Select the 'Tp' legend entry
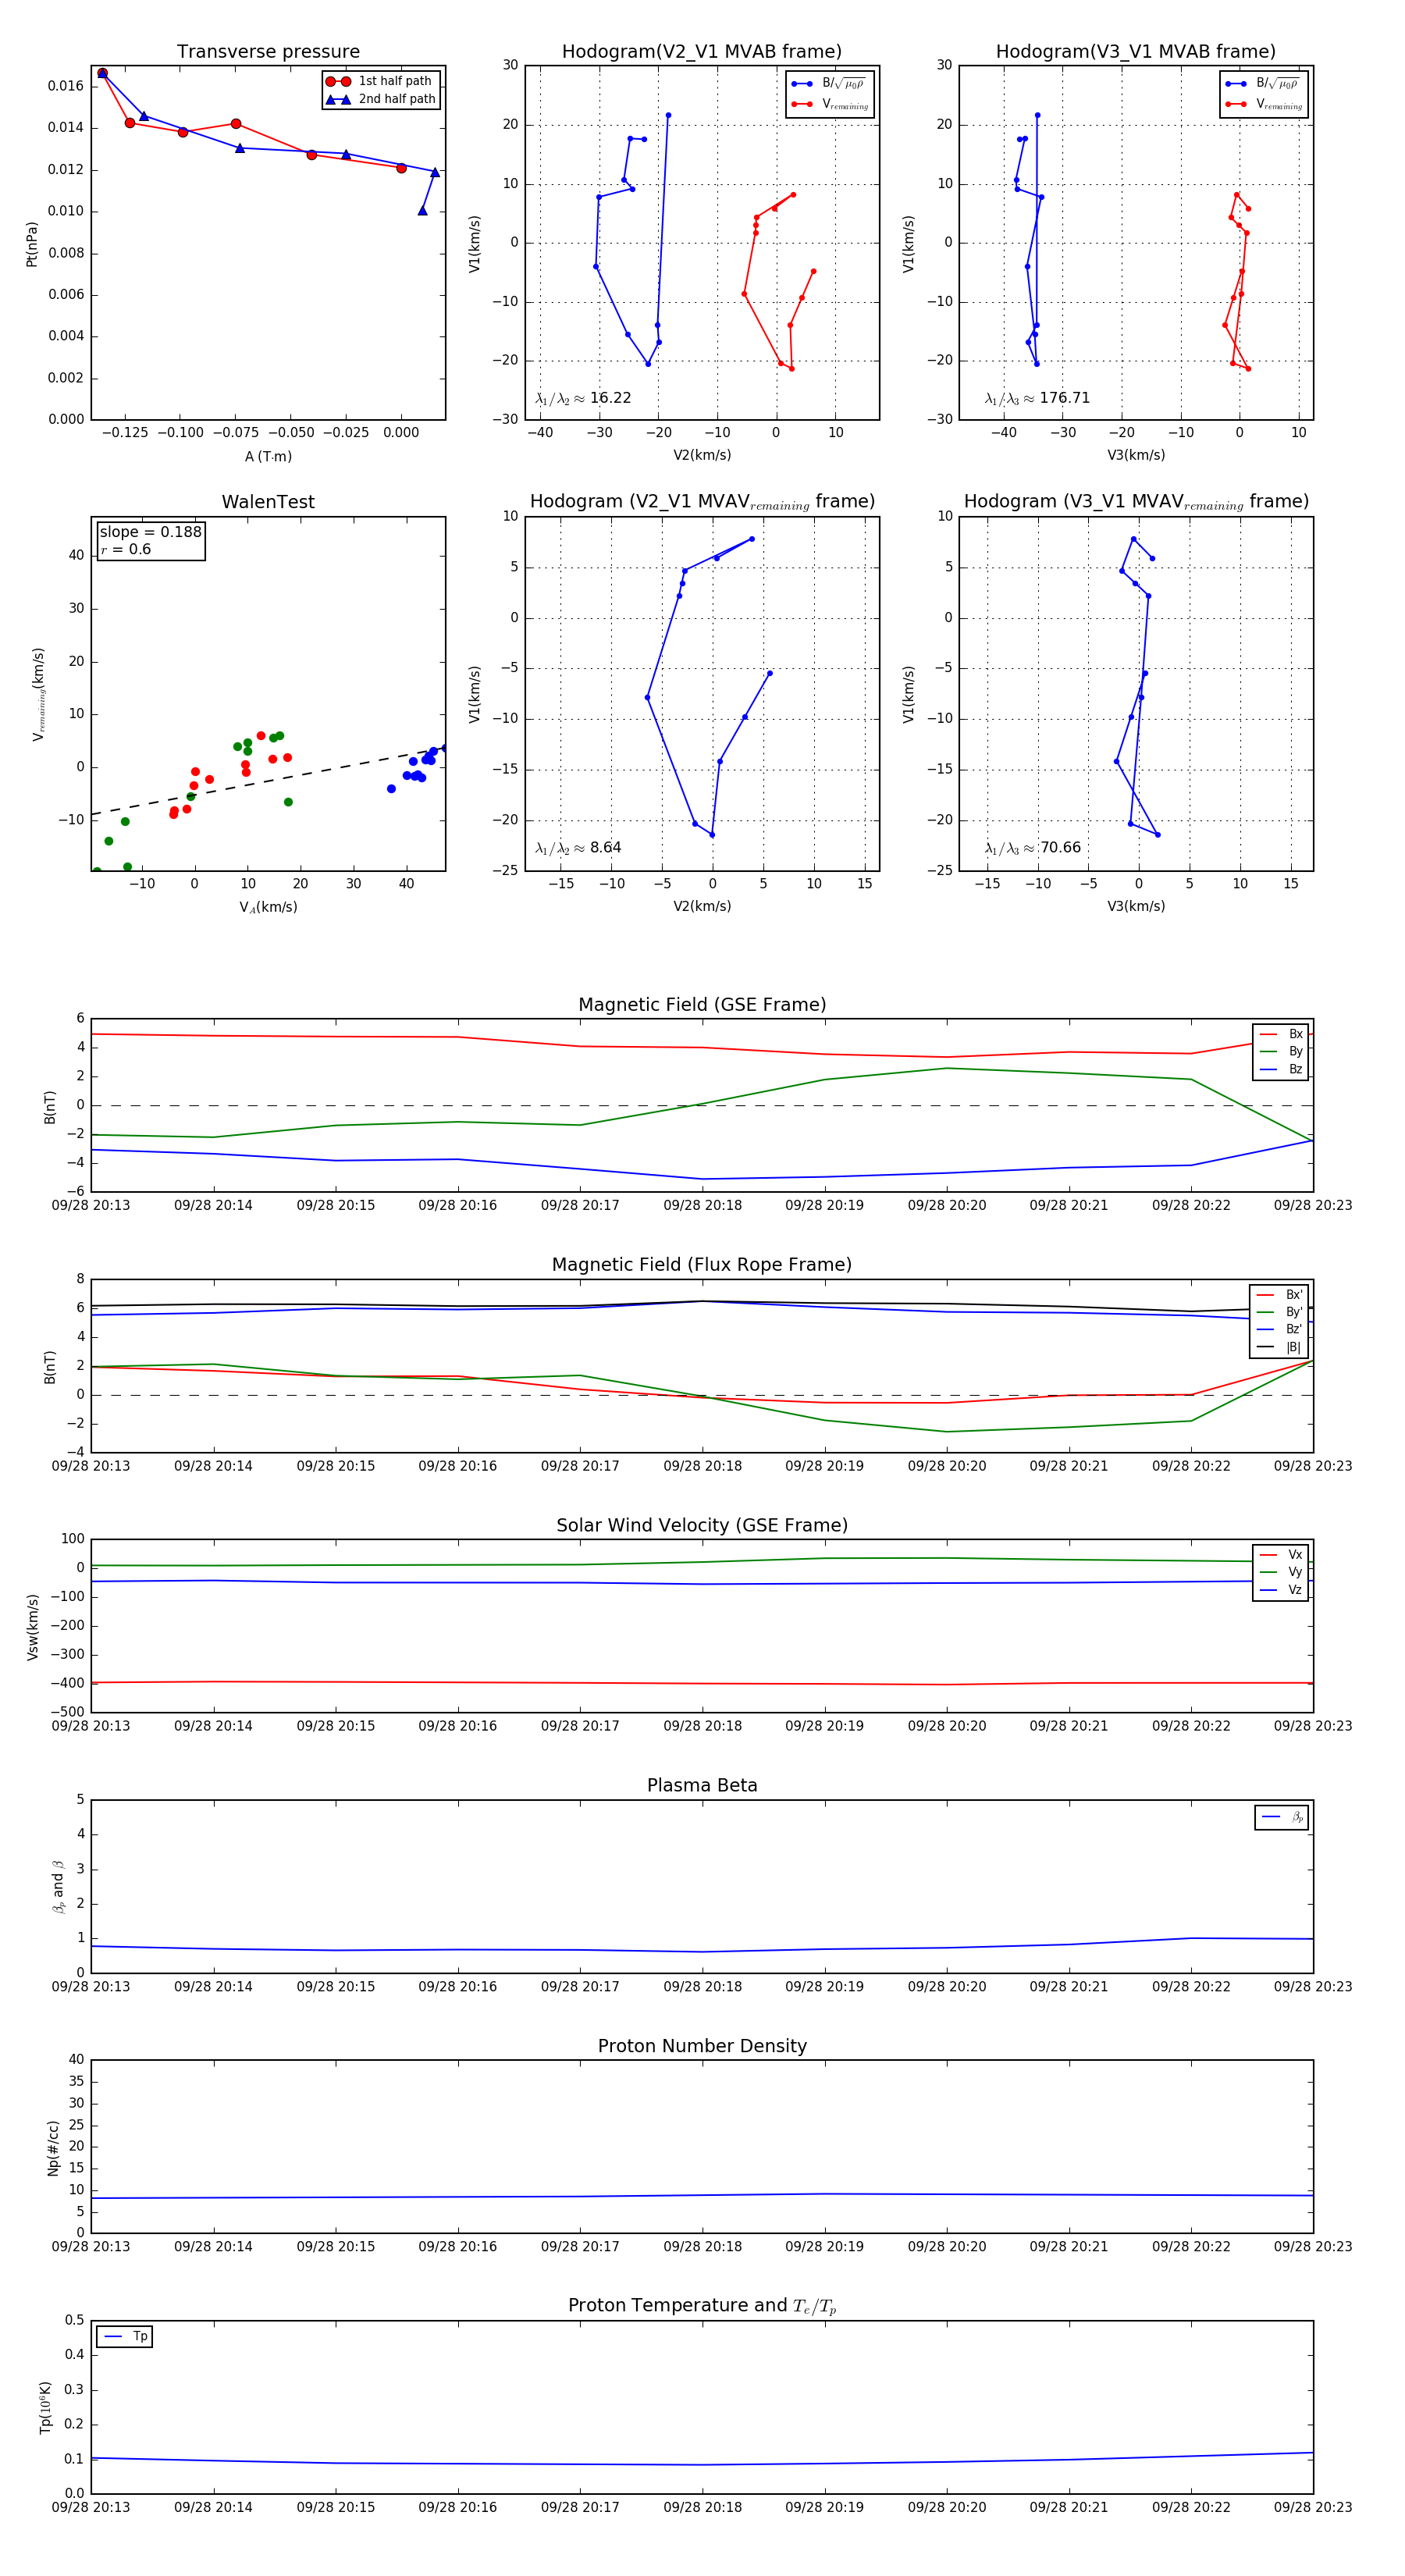The width and height of the screenshot is (1405, 2576). (125, 2336)
